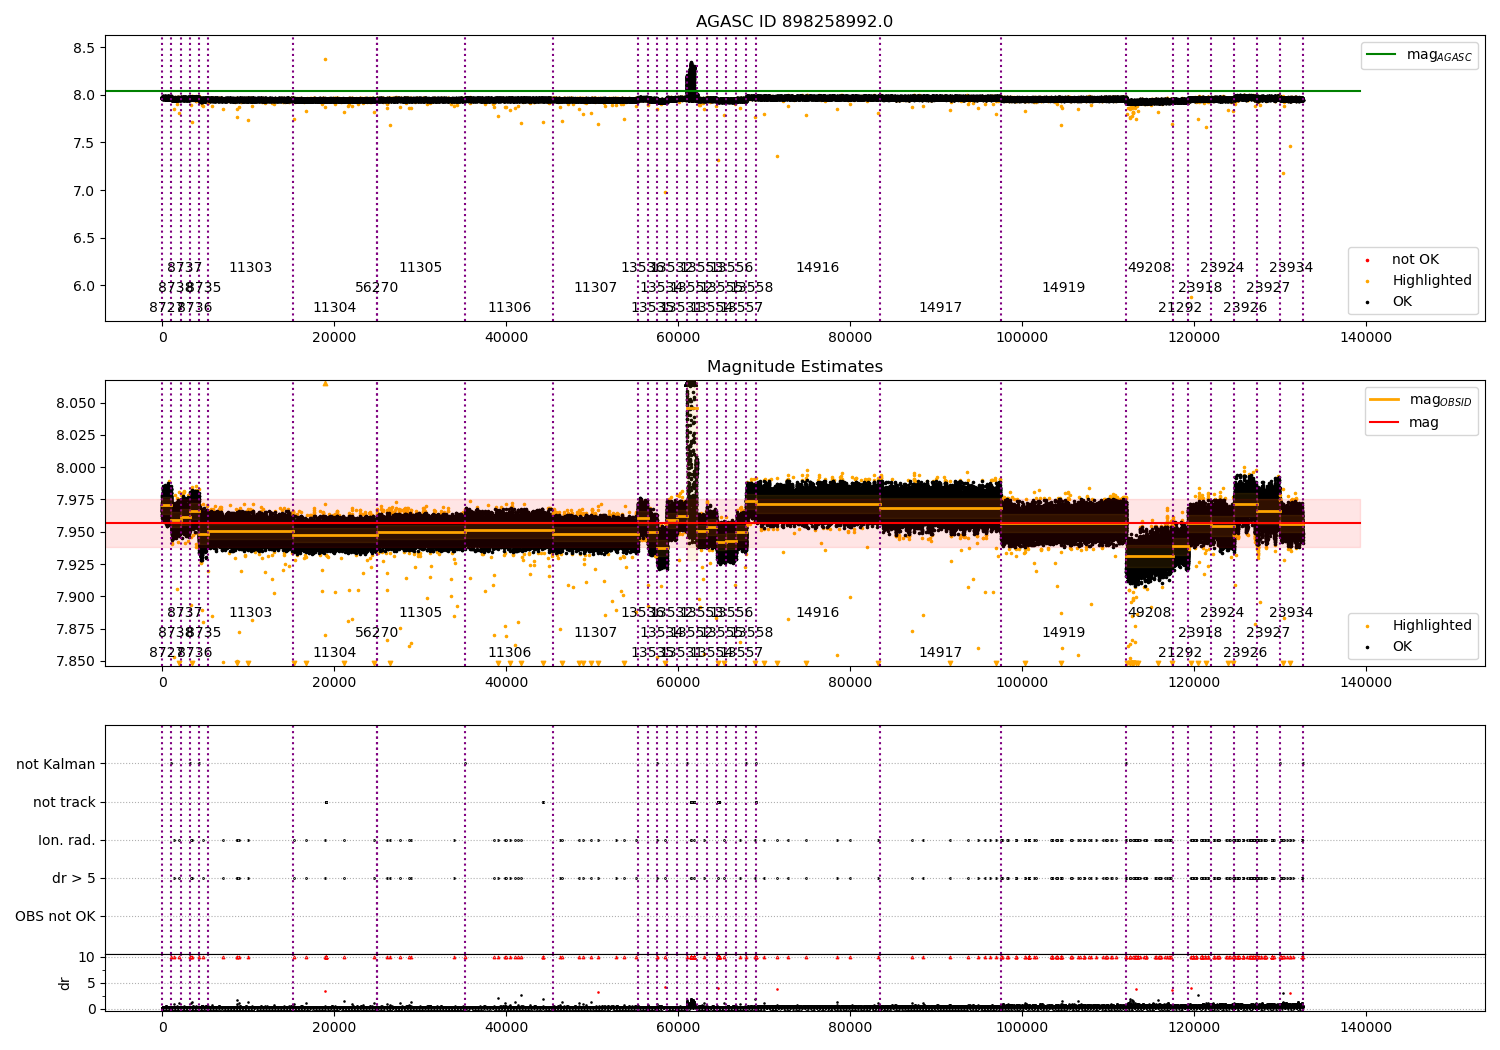Click the 7.925 y-axis tick label
The image size is (1500, 1050).
[76, 565]
